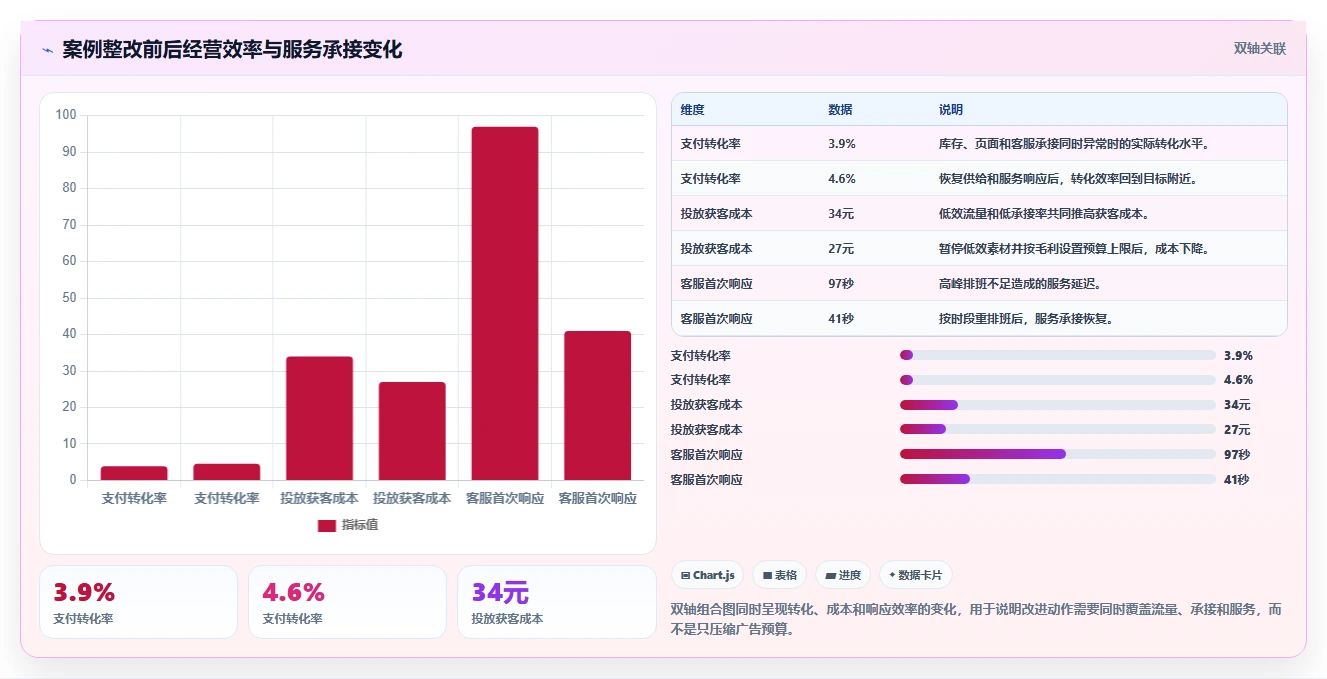Image resolution: width=1327 pixels, height=679 pixels.
Task: Click the Chart.js chip
Action: point(707,575)
